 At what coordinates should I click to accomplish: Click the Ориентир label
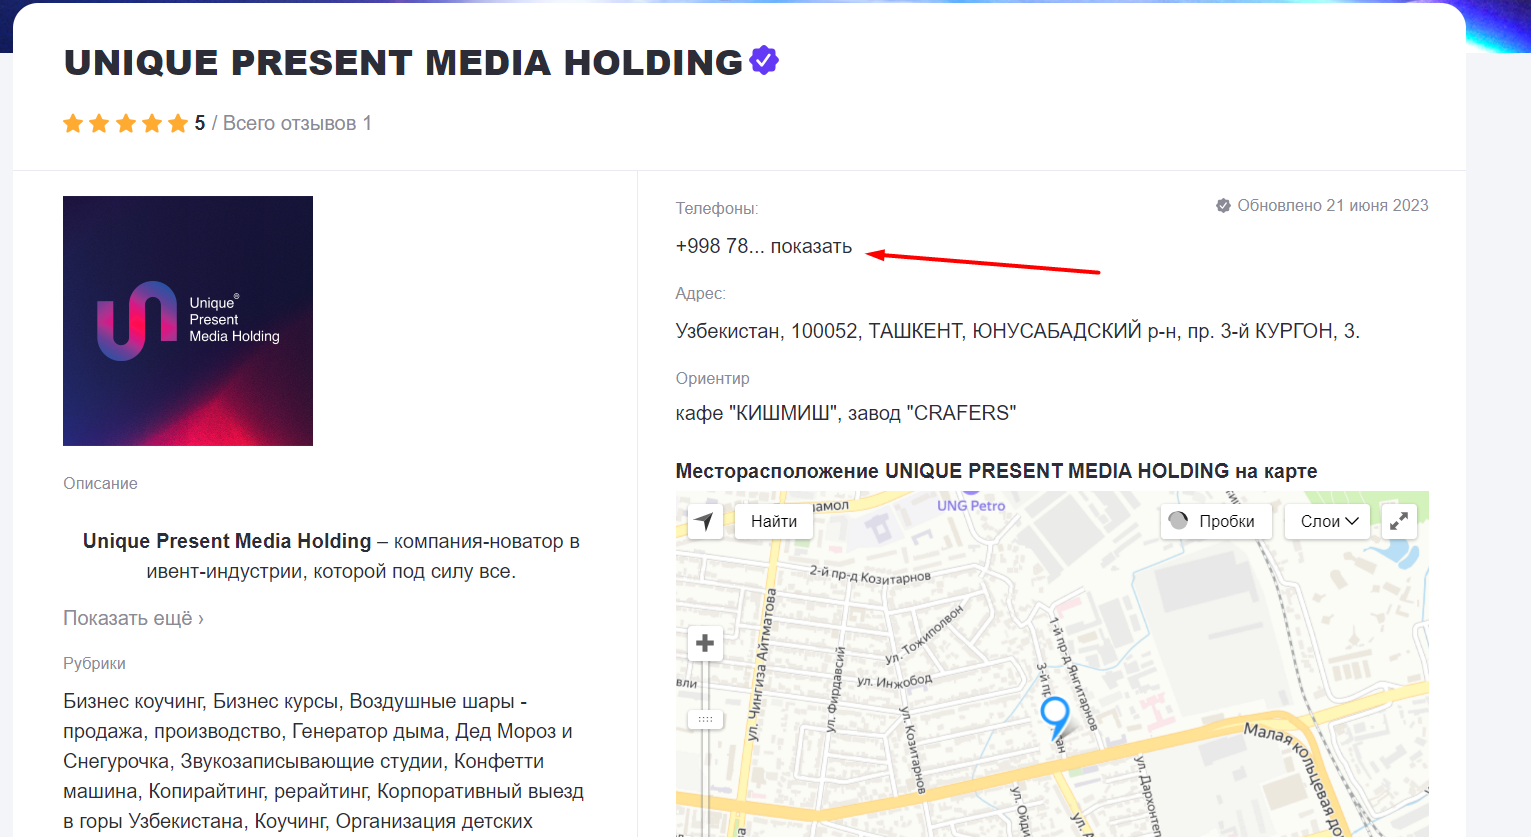(713, 379)
